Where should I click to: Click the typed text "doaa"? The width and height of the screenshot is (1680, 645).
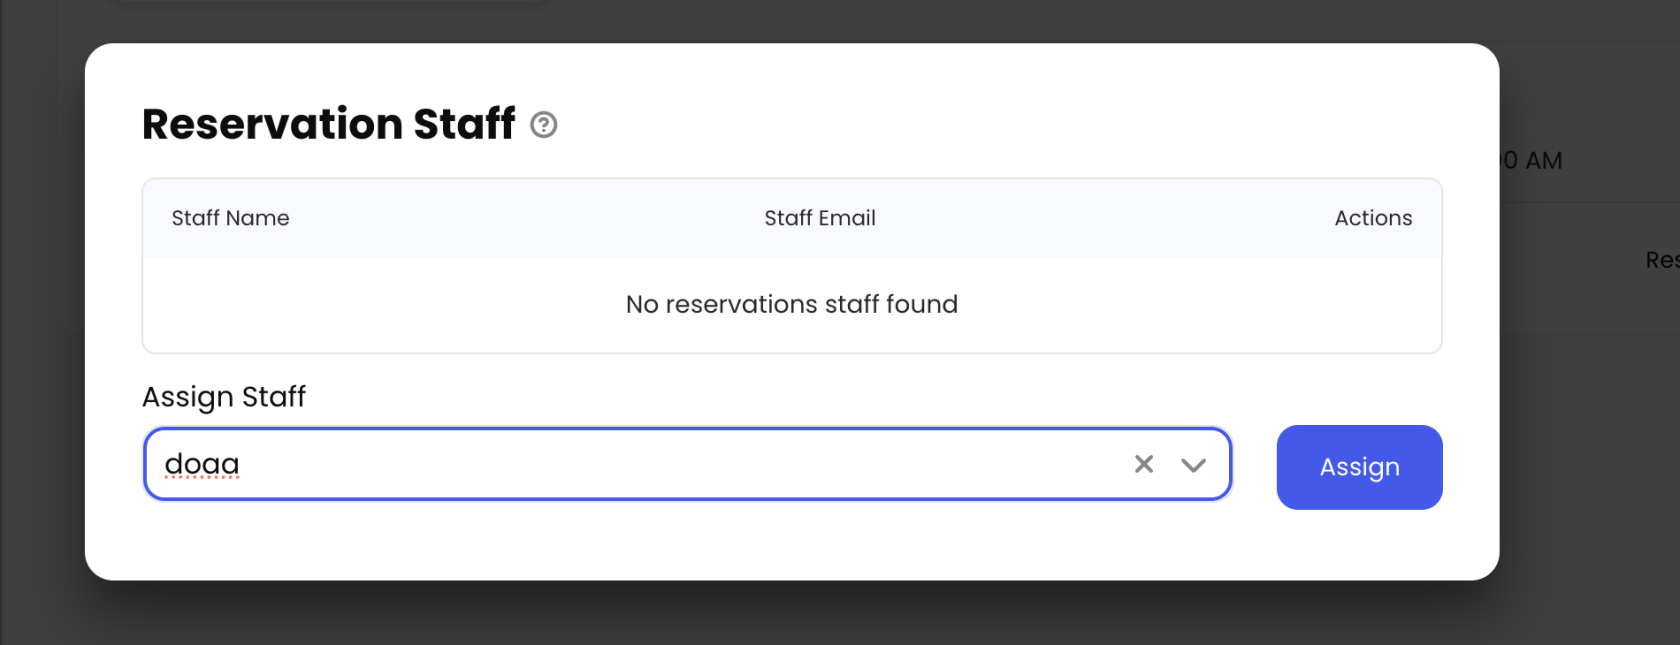[x=202, y=464]
